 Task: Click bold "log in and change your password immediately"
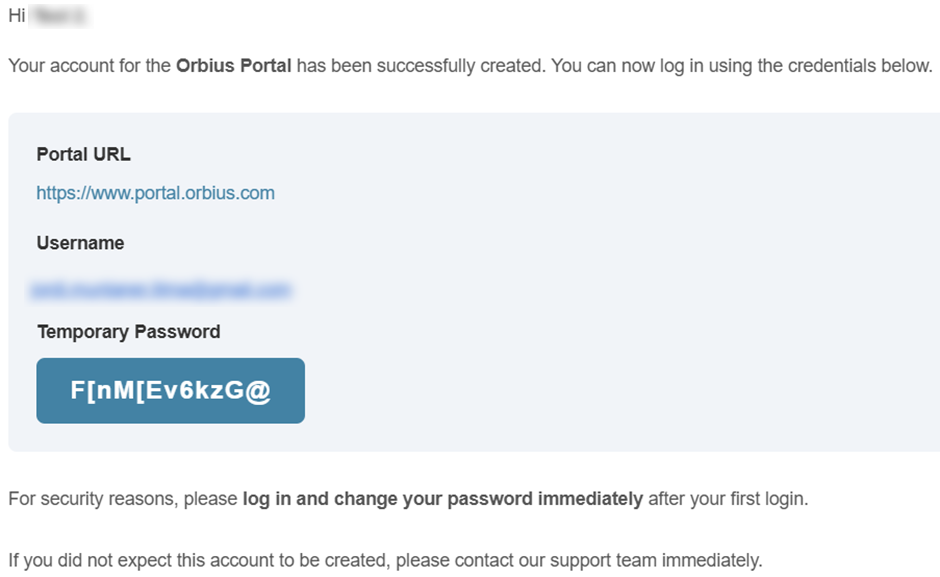click(x=442, y=498)
